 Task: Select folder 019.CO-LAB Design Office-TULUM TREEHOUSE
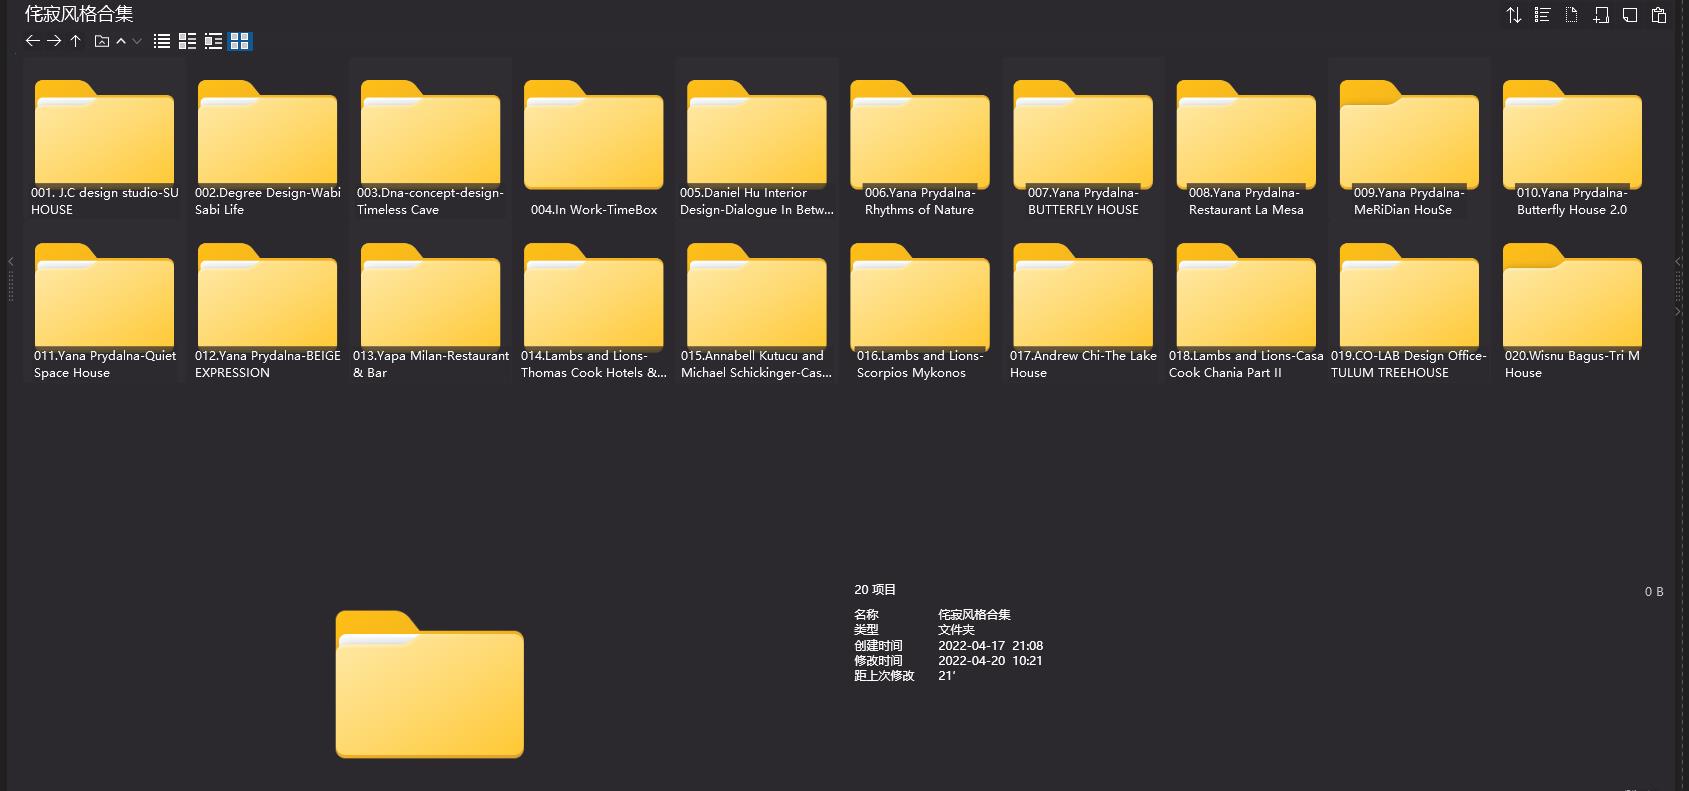(x=1409, y=298)
